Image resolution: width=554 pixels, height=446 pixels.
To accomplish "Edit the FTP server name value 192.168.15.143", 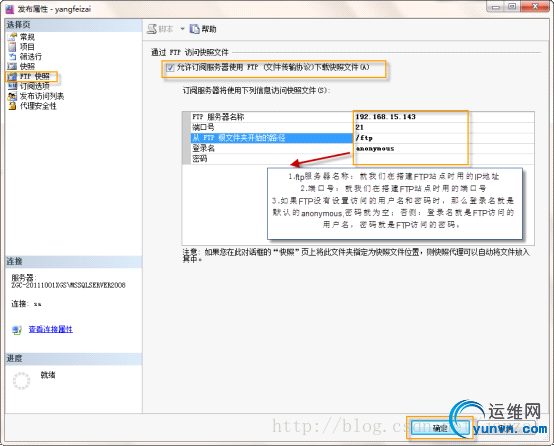I will pos(443,117).
